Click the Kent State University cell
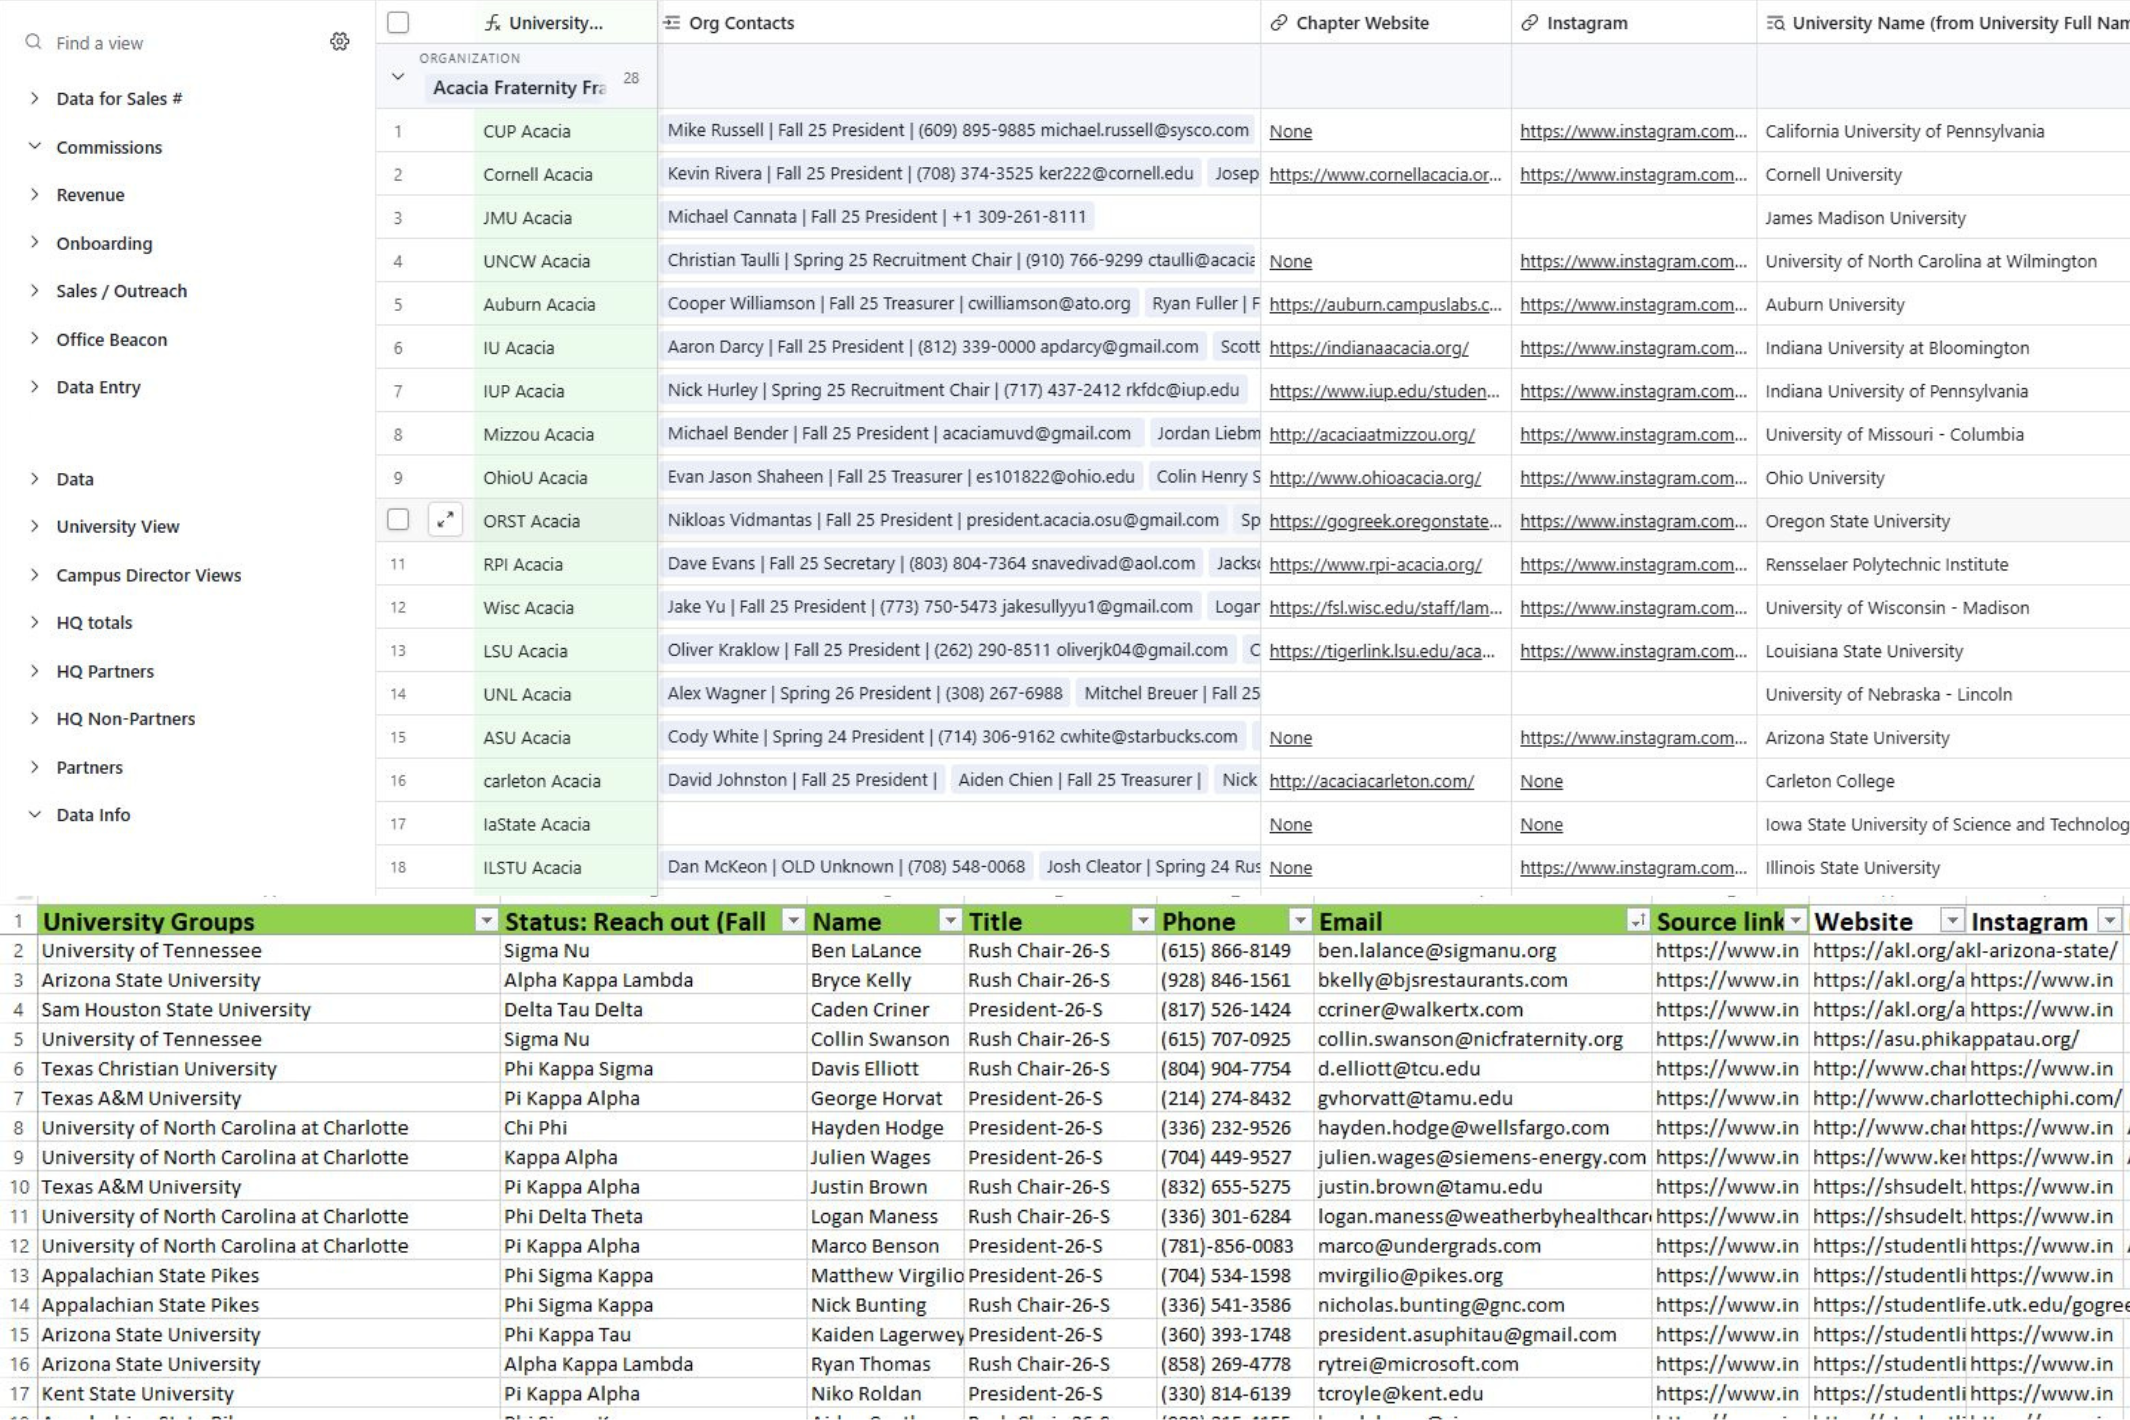Screen dimensions: 2130x1420 pyautogui.click(x=268, y=1393)
